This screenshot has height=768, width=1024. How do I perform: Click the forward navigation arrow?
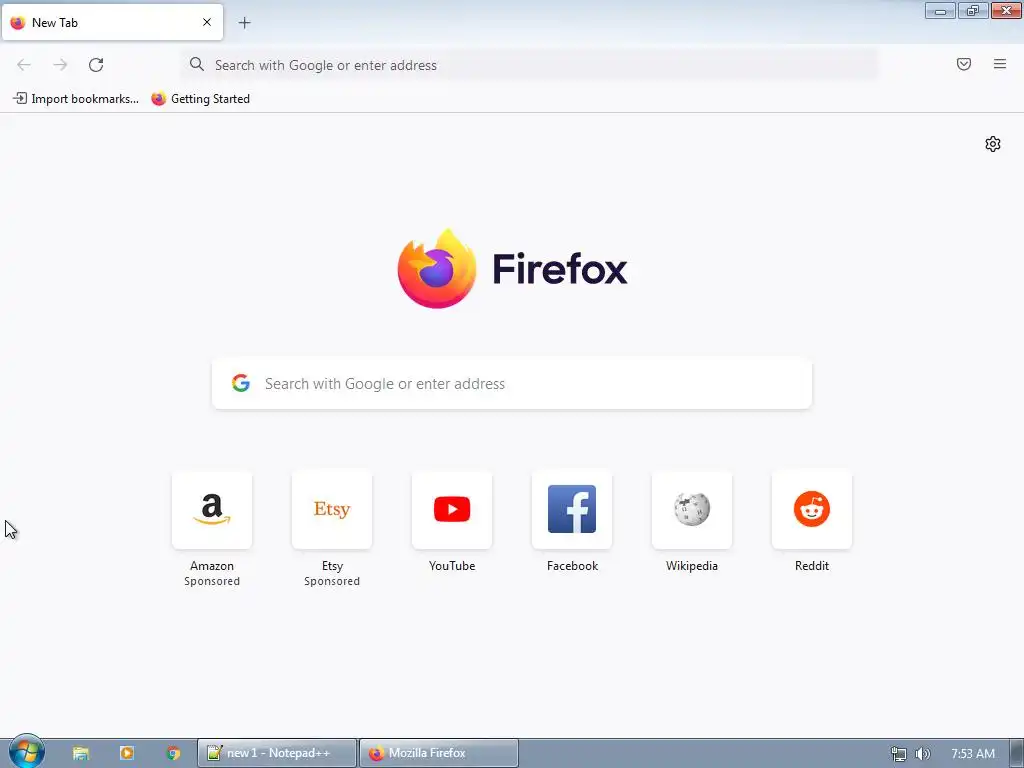[60, 65]
